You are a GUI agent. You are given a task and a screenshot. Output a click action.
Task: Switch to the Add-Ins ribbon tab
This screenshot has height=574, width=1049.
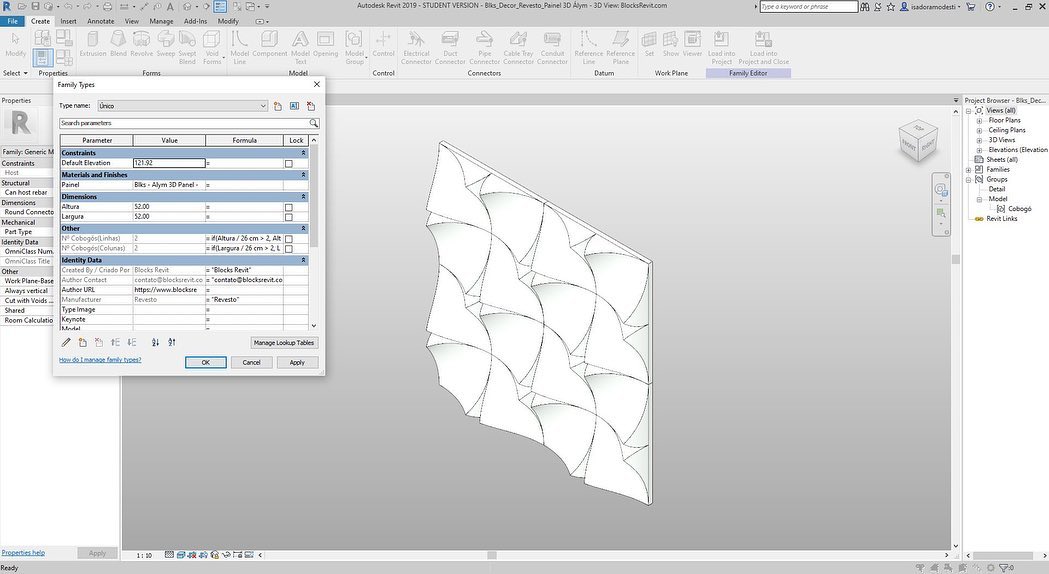click(195, 21)
